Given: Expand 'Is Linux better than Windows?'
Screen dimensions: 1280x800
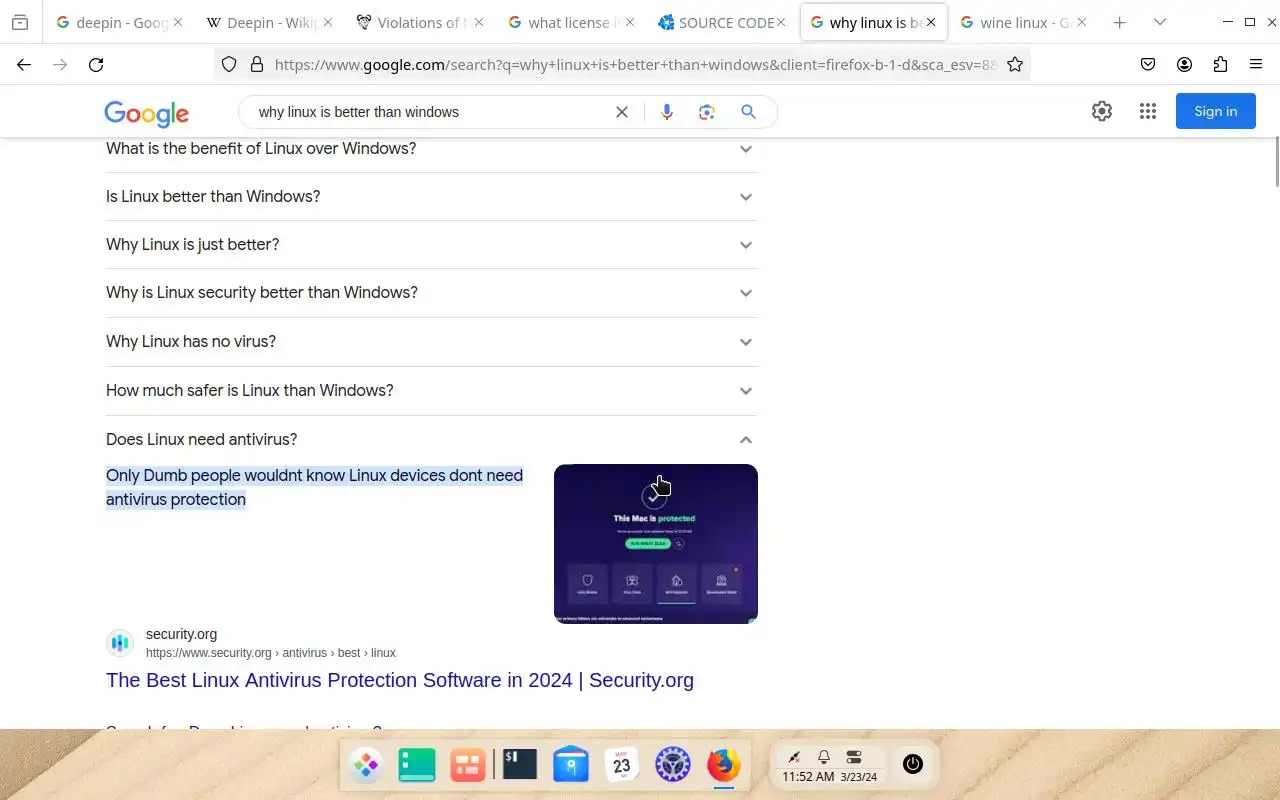Looking at the screenshot, I should tap(431, 197).
